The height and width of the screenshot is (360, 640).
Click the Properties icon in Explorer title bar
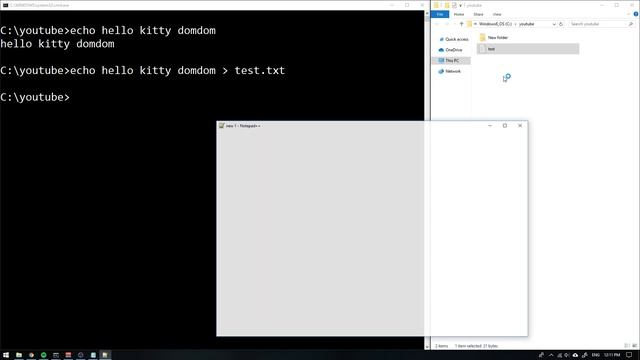[x=454, y=5]
